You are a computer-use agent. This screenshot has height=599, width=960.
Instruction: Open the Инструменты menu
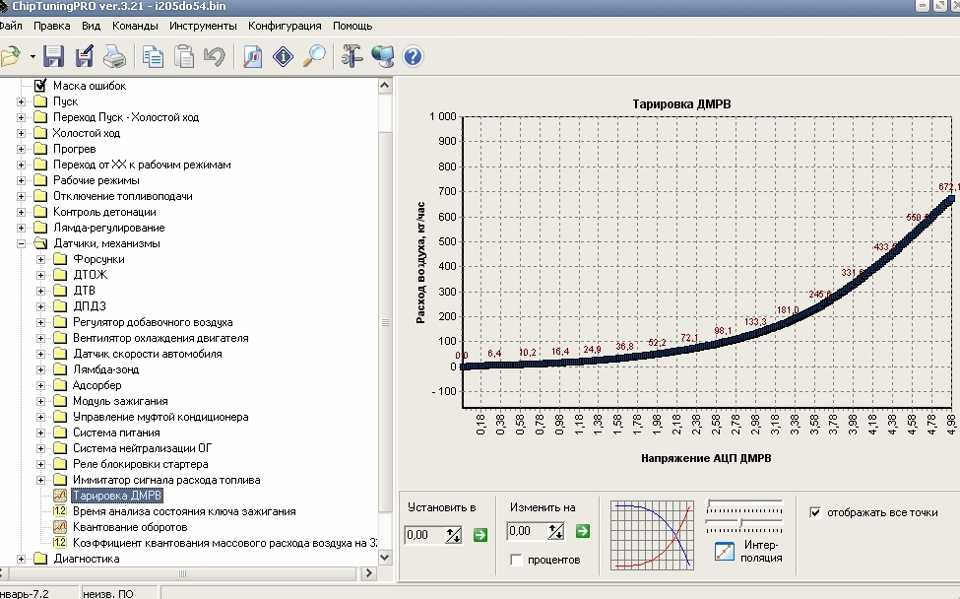[203, 26]
